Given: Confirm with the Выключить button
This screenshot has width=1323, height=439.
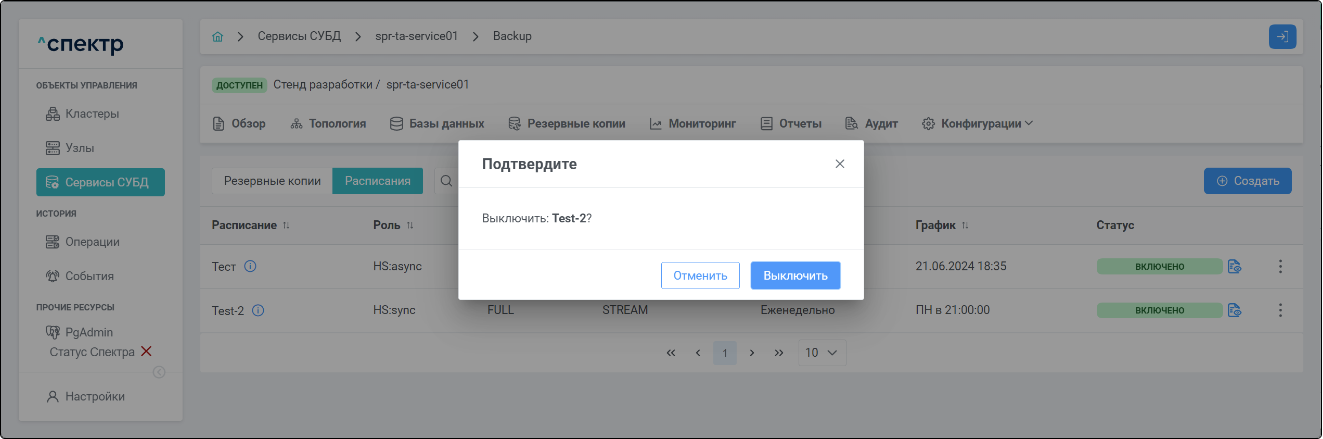Looking at the screenshot, I should tap(795, 276).
